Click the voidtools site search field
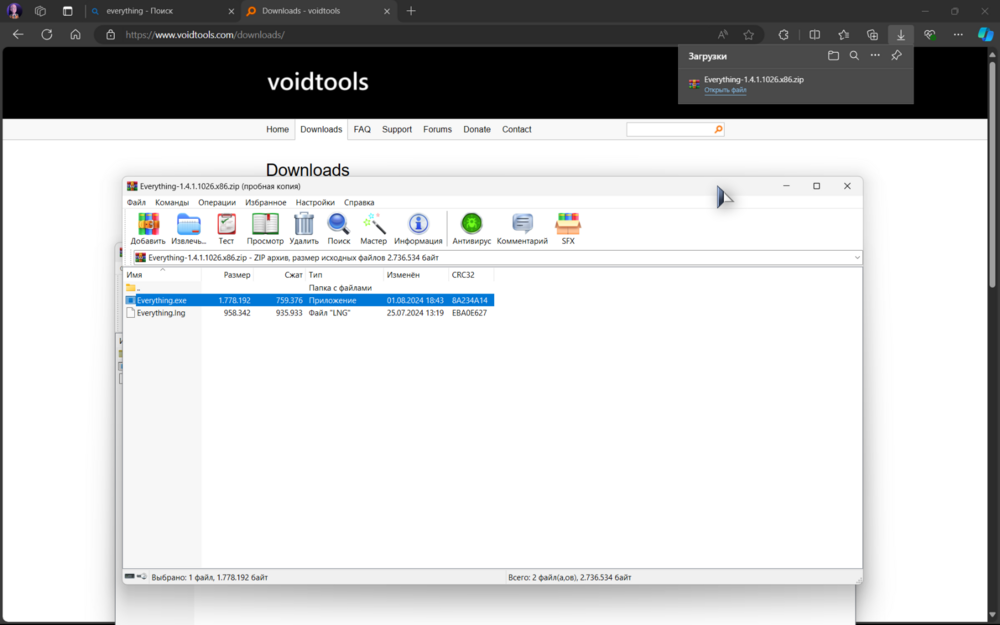This screenshot has height=625, width=1000. pos(670,129)
